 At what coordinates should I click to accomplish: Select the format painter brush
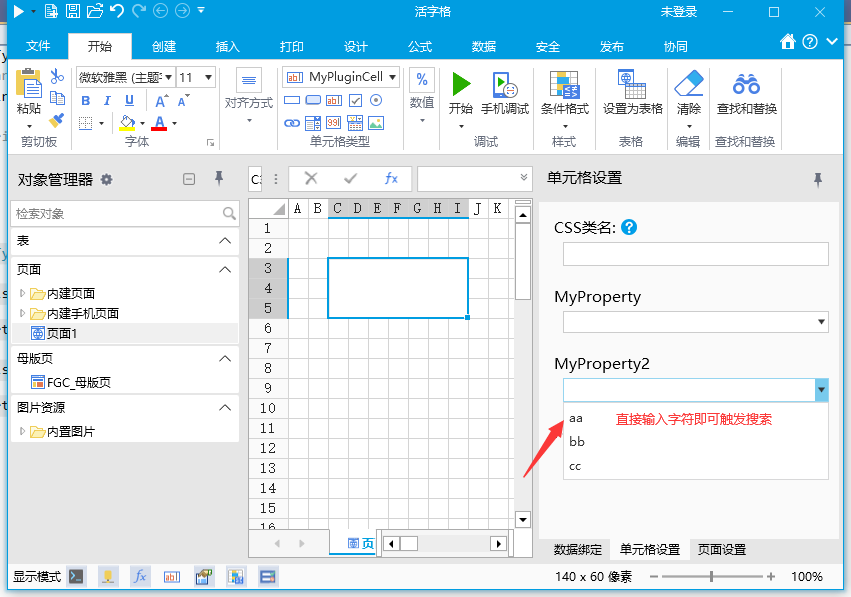[x=56, y=120]
